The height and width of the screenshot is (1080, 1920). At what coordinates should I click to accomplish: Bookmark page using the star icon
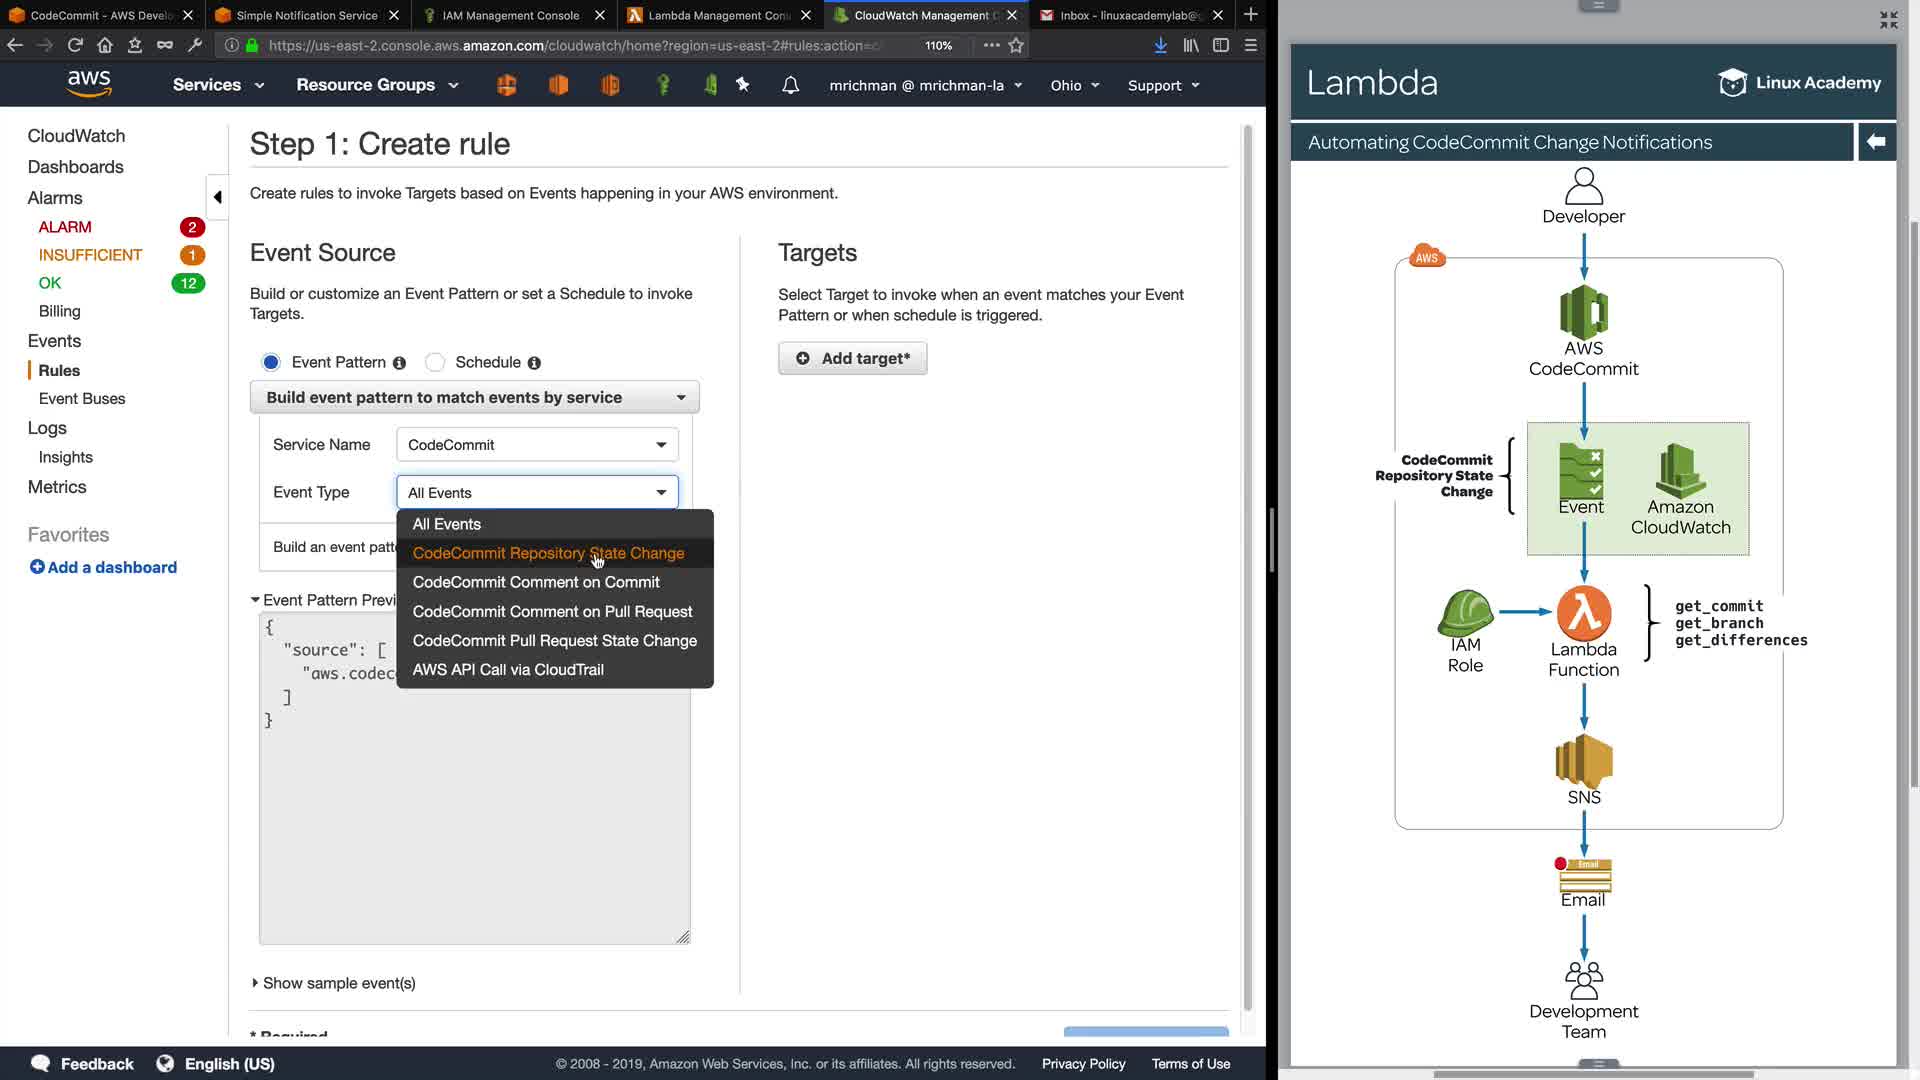pos(1016,45)
